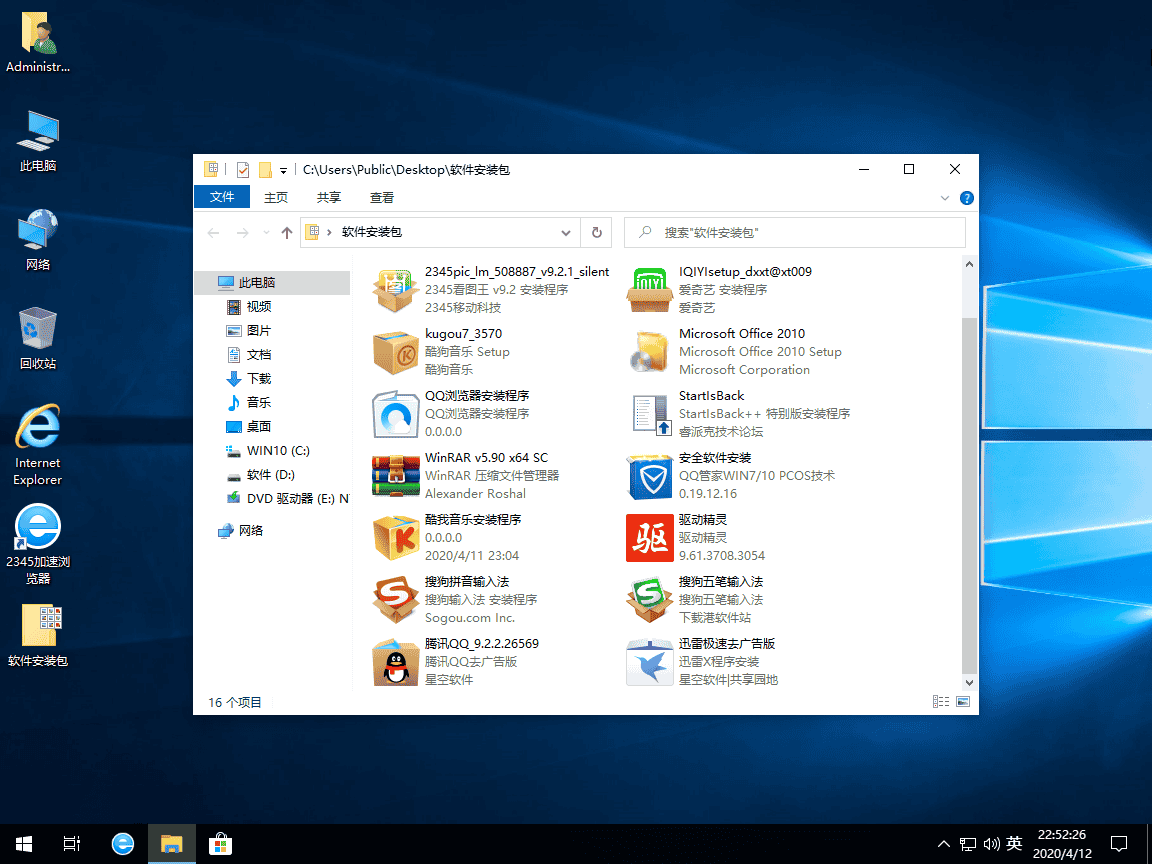Open the 查看 ribbon tab
The image size is (1152, 864).
[382, 198]
